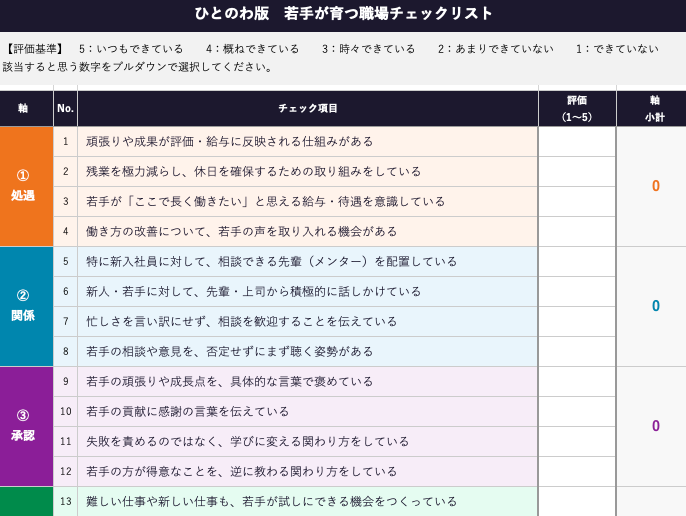This screenshot has height=516, width=686.
Task: Click the number cell '5'
Action: coord(66,261)
